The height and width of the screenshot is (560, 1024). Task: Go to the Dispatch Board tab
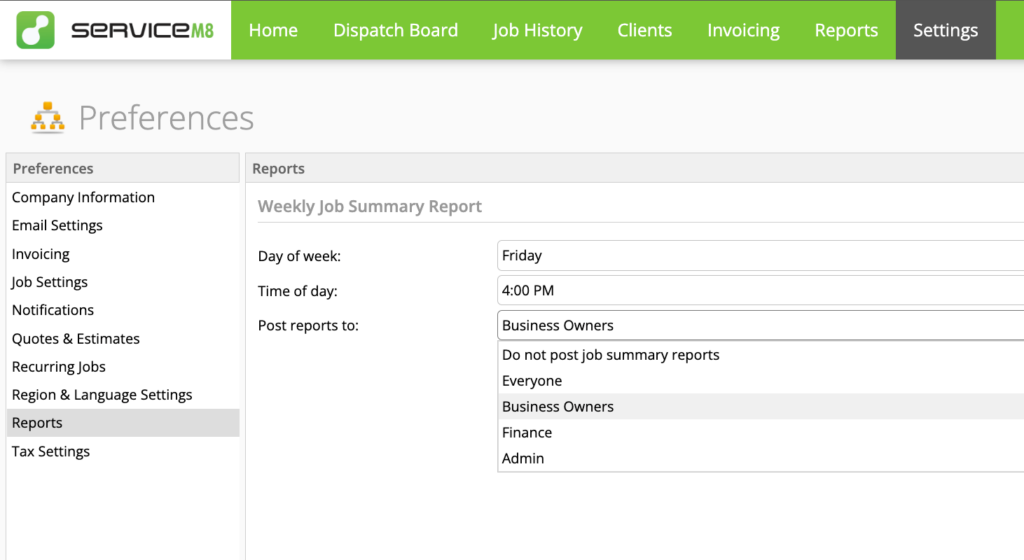[x=395, y=30]
